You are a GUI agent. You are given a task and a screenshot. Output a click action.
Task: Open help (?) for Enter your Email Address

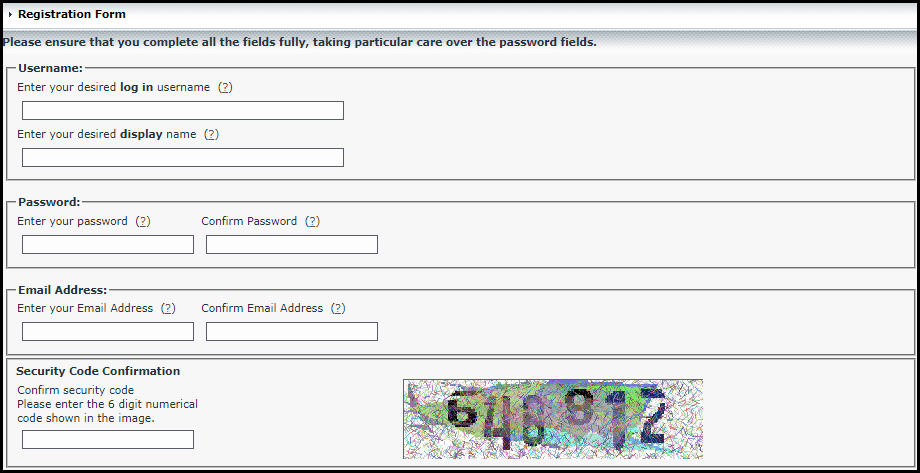(168, 308)
